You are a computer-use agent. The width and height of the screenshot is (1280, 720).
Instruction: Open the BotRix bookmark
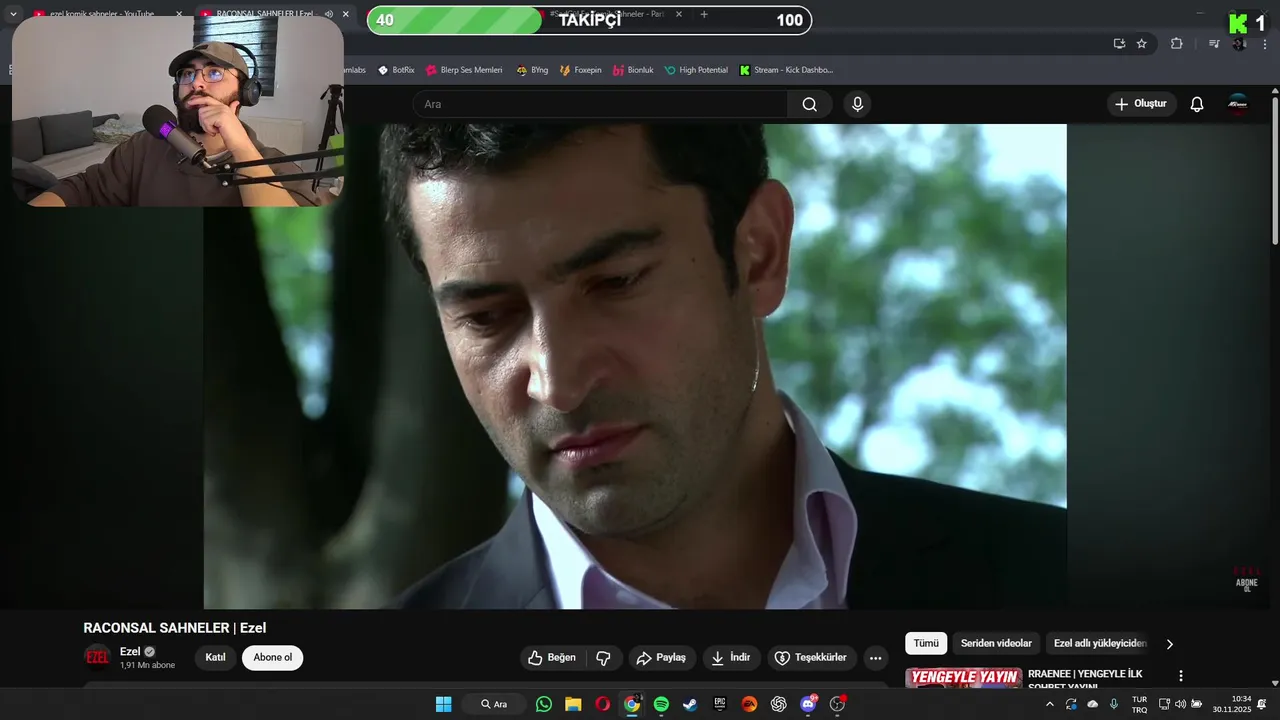(x=396, y=70)
